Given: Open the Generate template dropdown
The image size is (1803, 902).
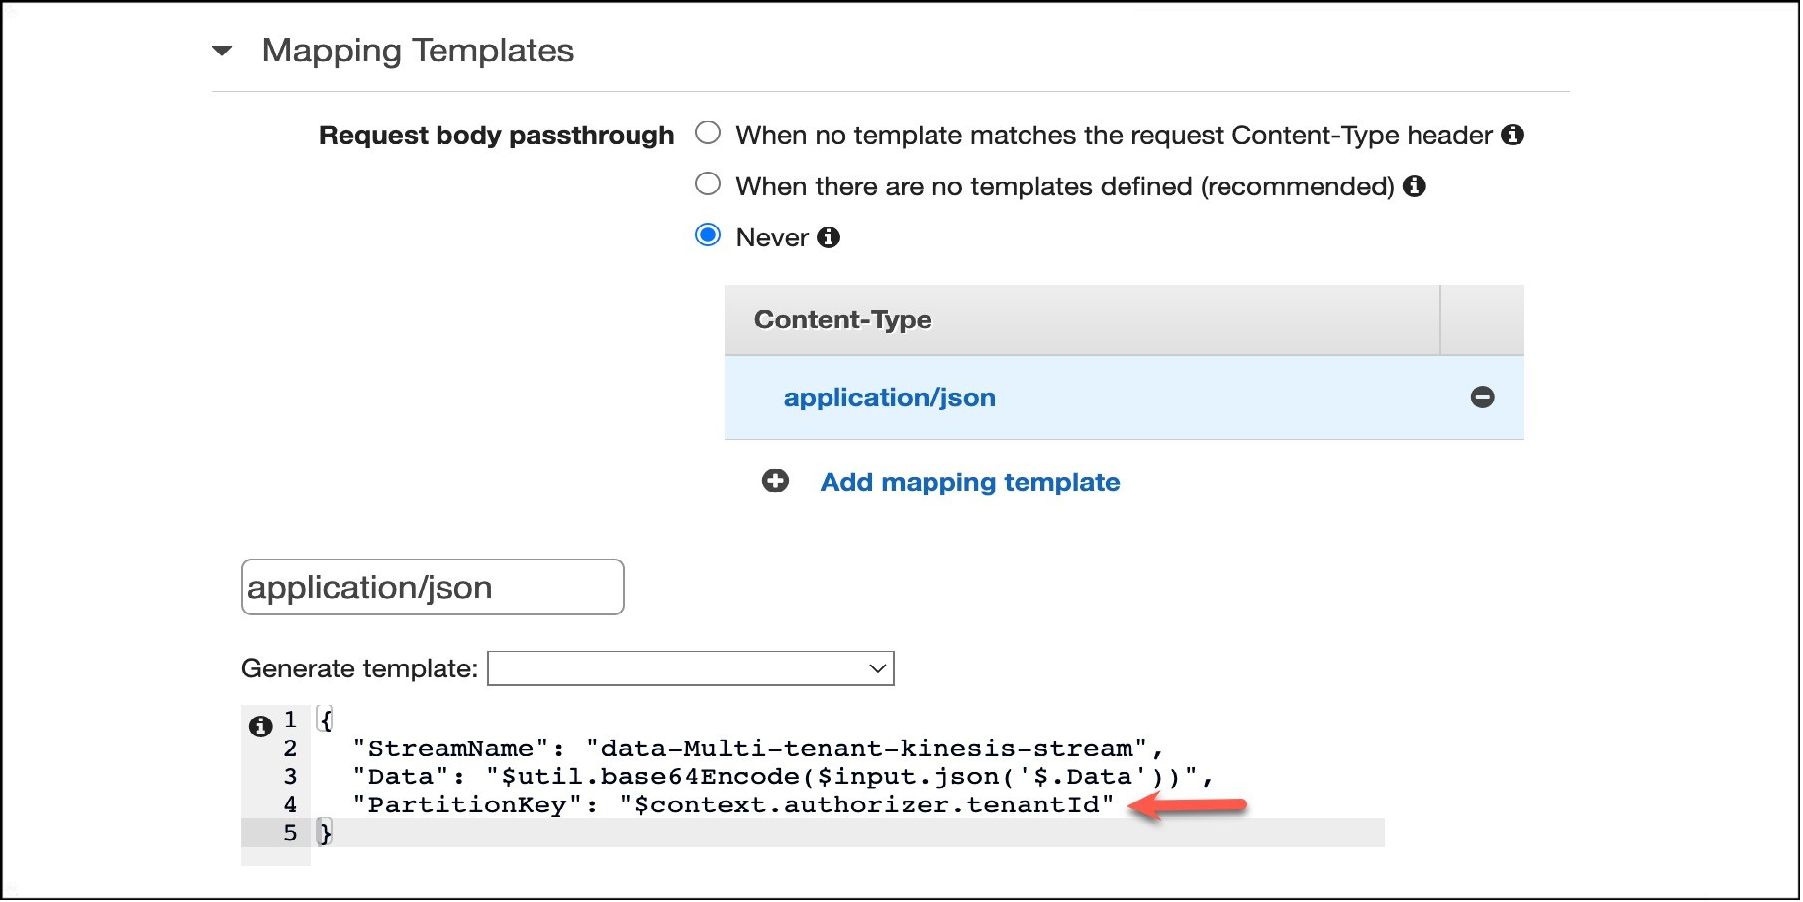Looking at the screenshot, I should tap(690, 669).
